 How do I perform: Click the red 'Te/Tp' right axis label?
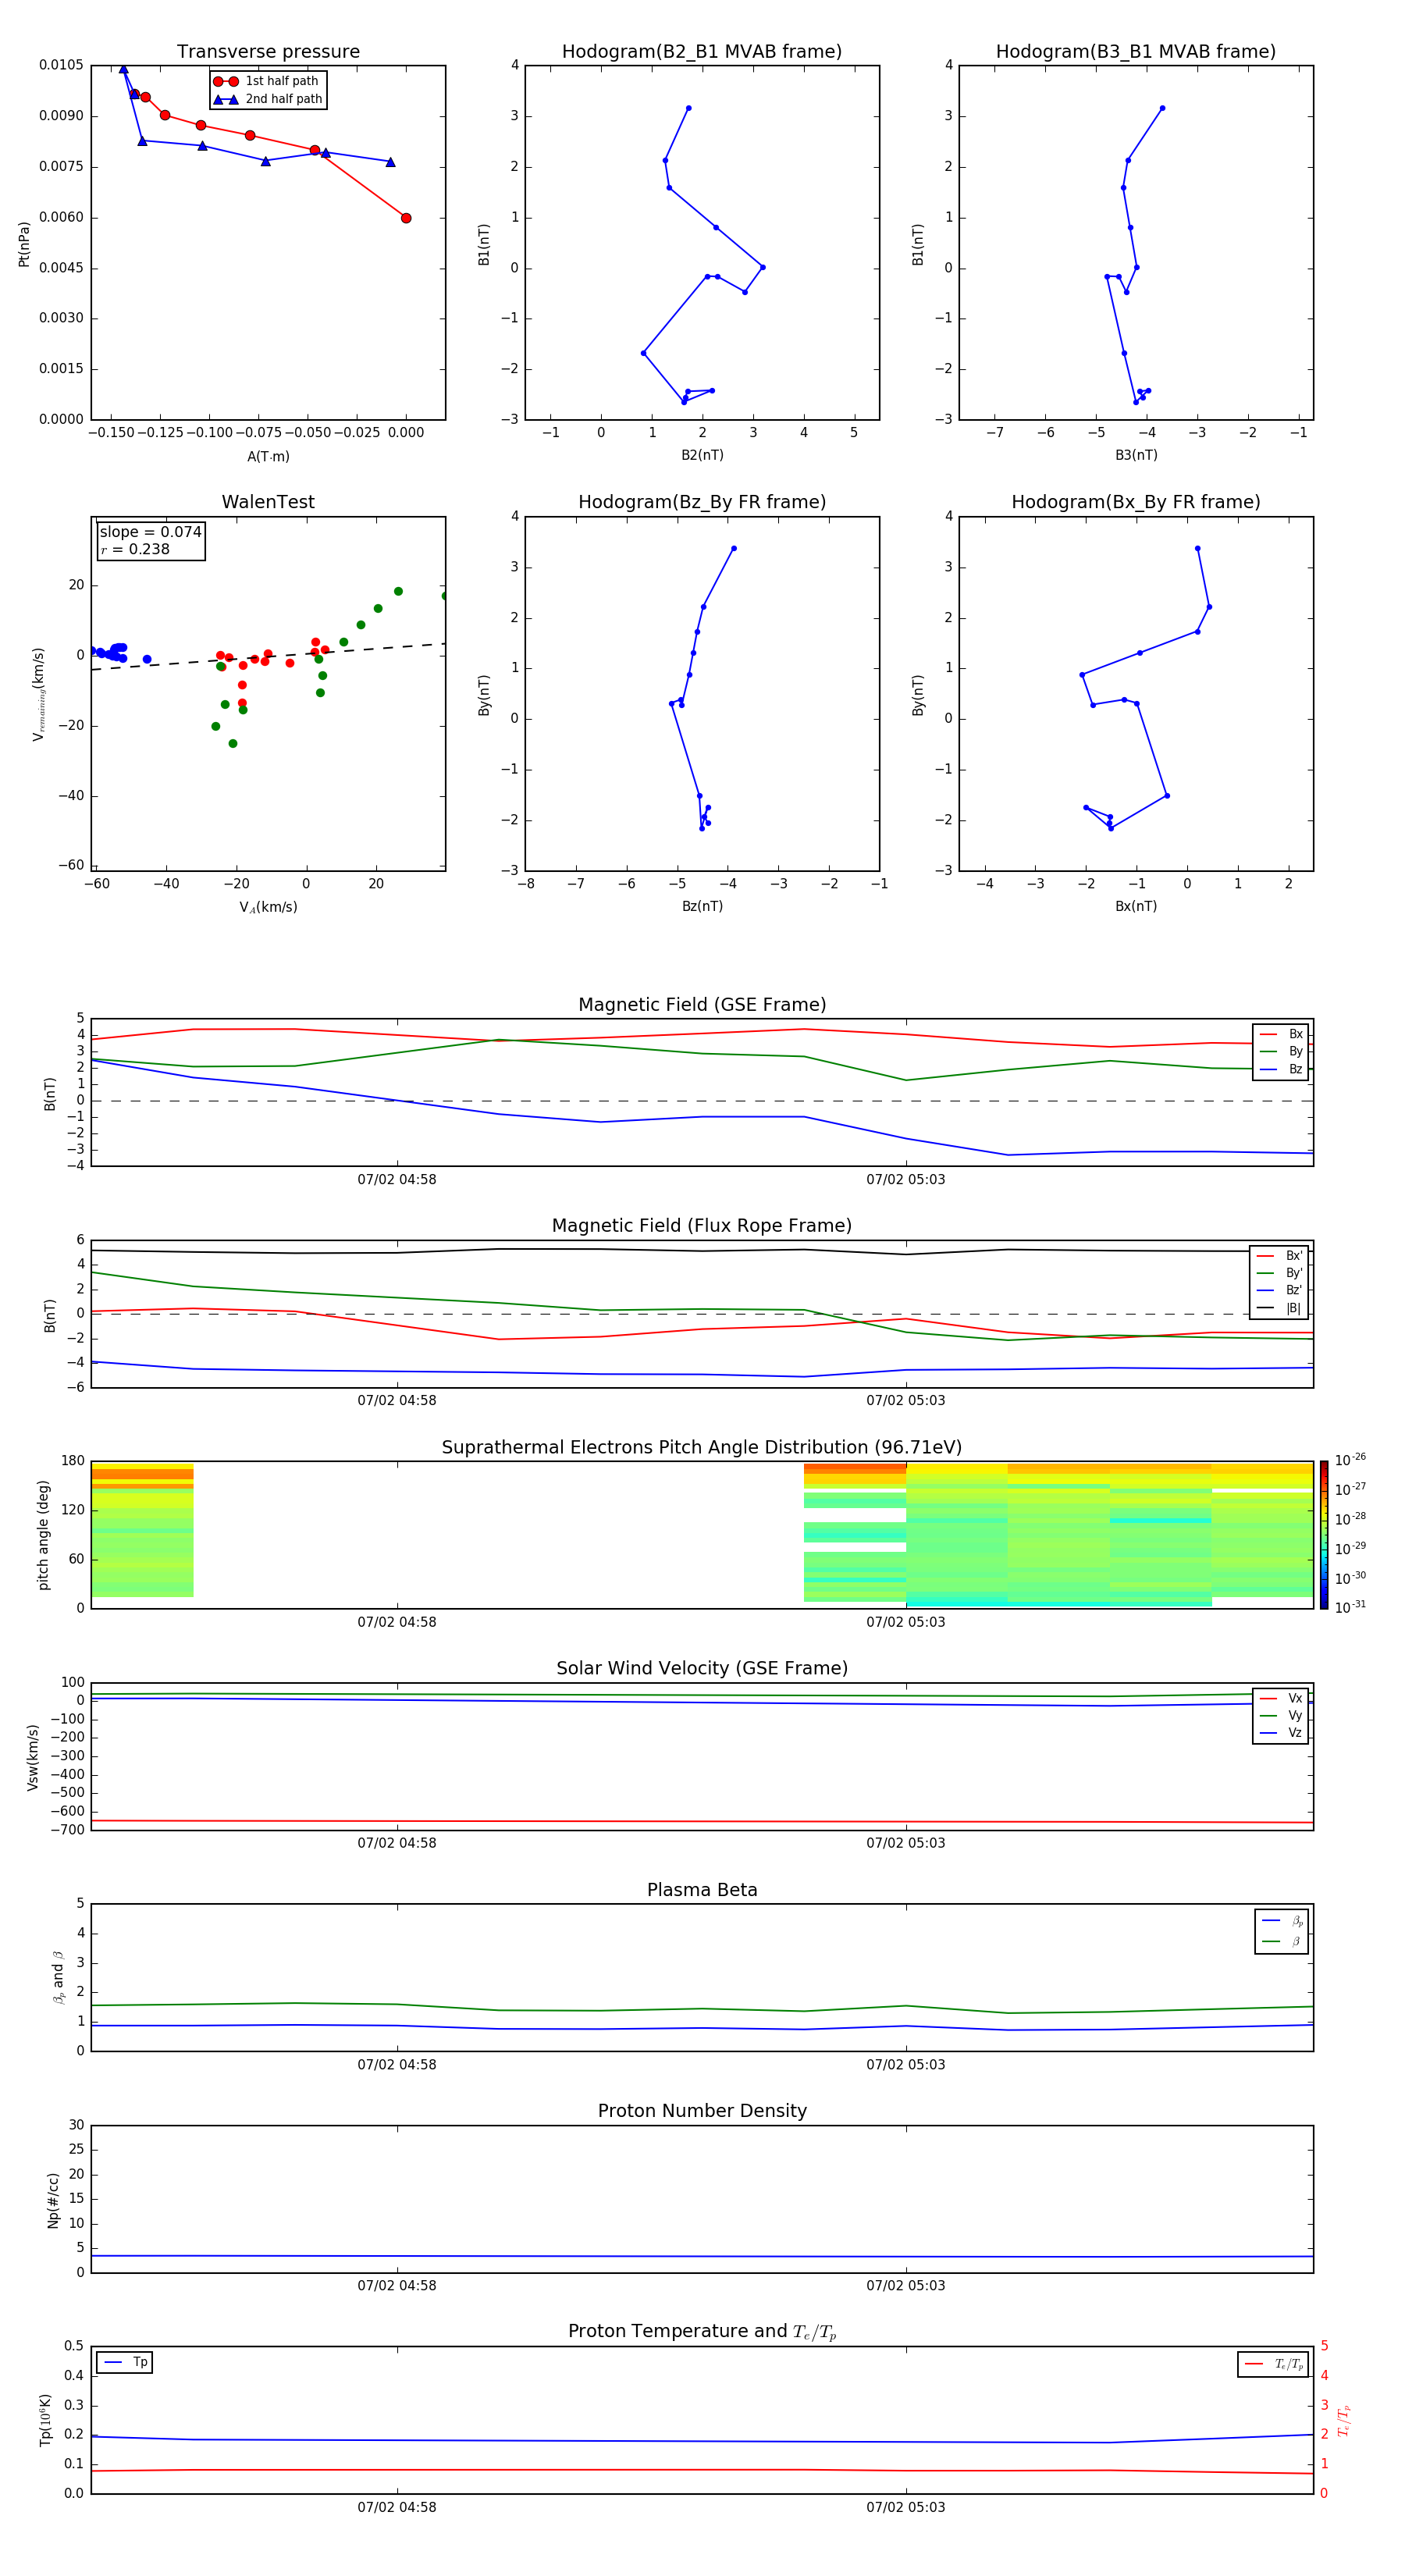pos(1344,2421)
